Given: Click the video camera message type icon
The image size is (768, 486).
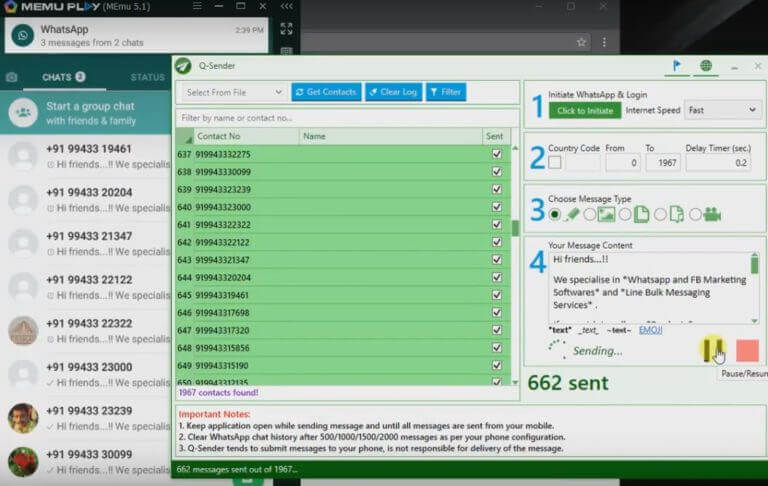Looking at the screenshot, I should point(712,215).
